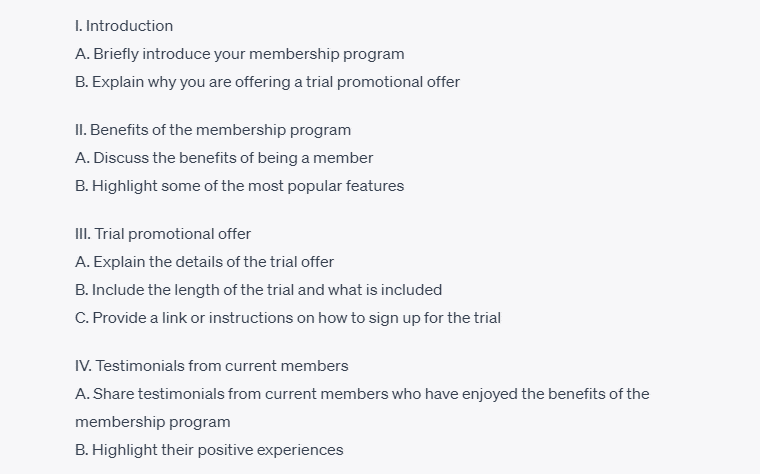Click 'A. Explain the details of the trial offer'

205,262
